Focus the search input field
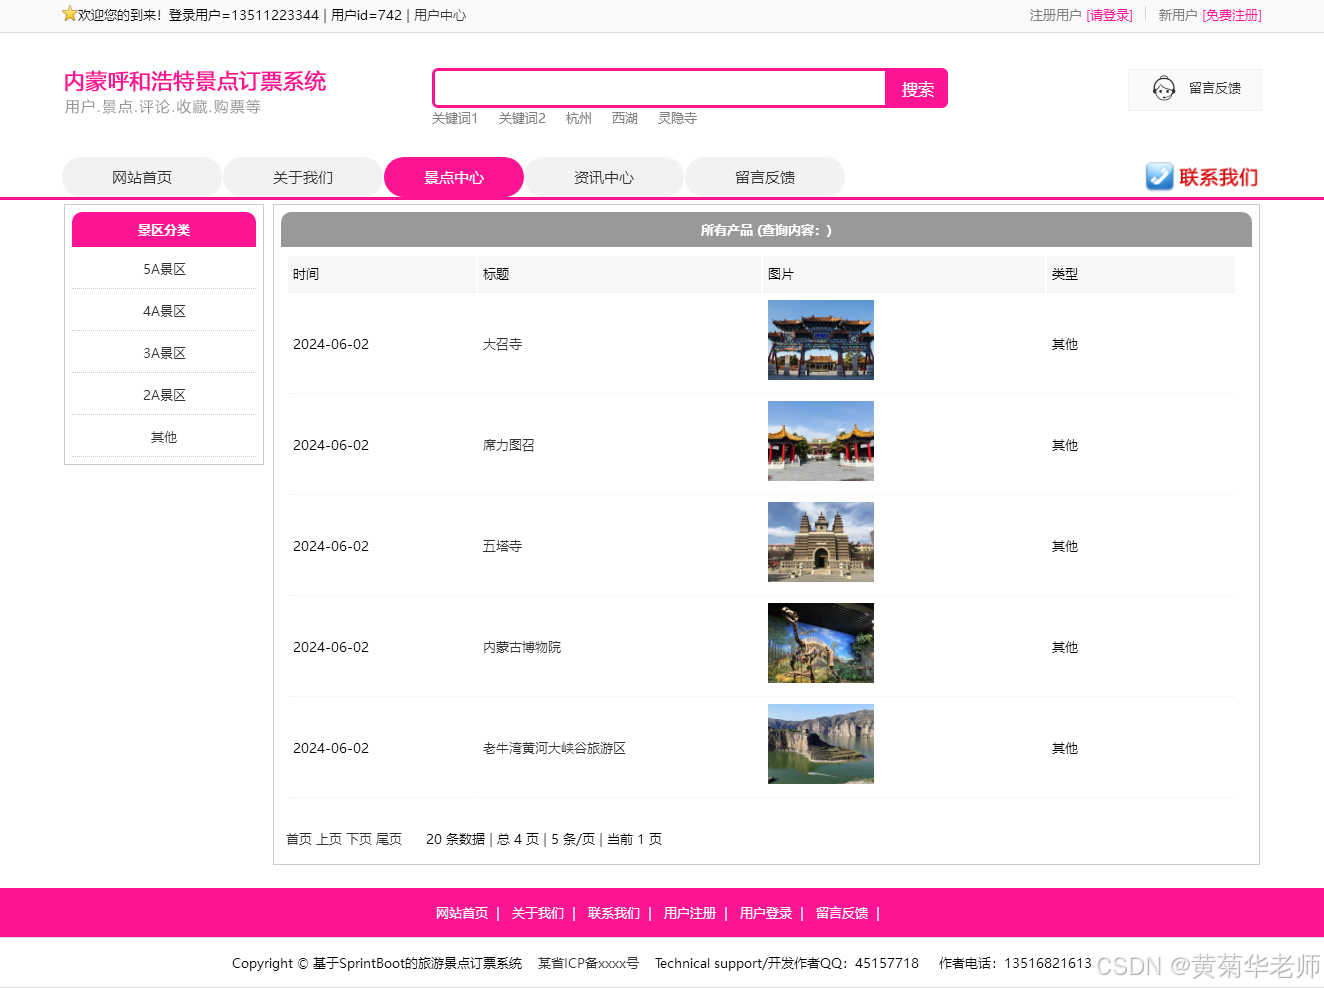1324x988 pixels. tap(660, 88)
